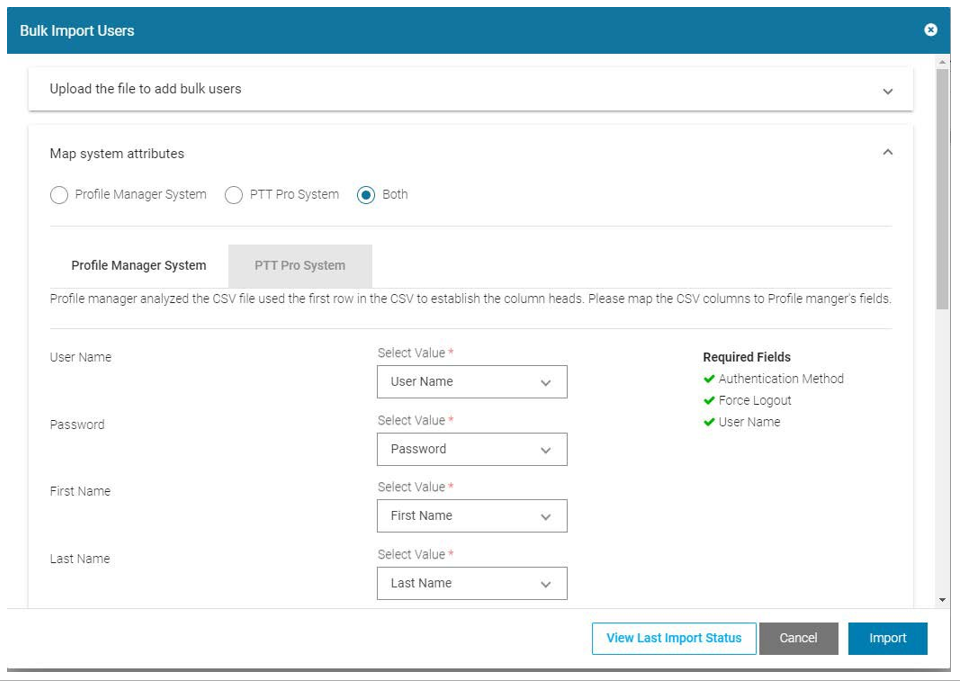The width and height of the screenshot is (960, 690).
Task: Select the Both radio button
Action: coord(366,195)
